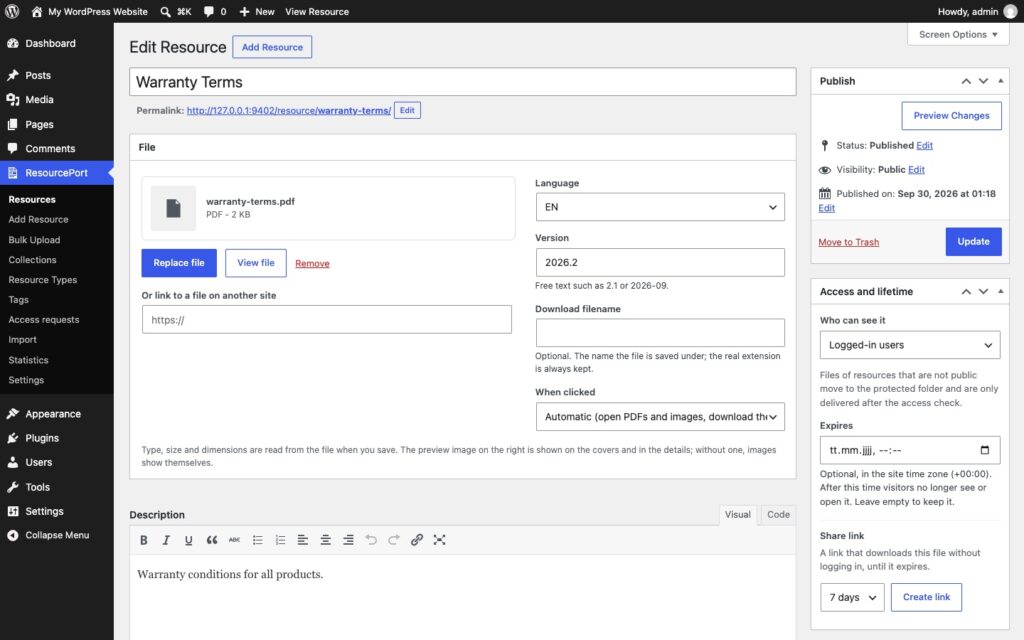Align description text left
Image resolution: width=1024 pixels, height=640 pixels.
coord(302,540)
